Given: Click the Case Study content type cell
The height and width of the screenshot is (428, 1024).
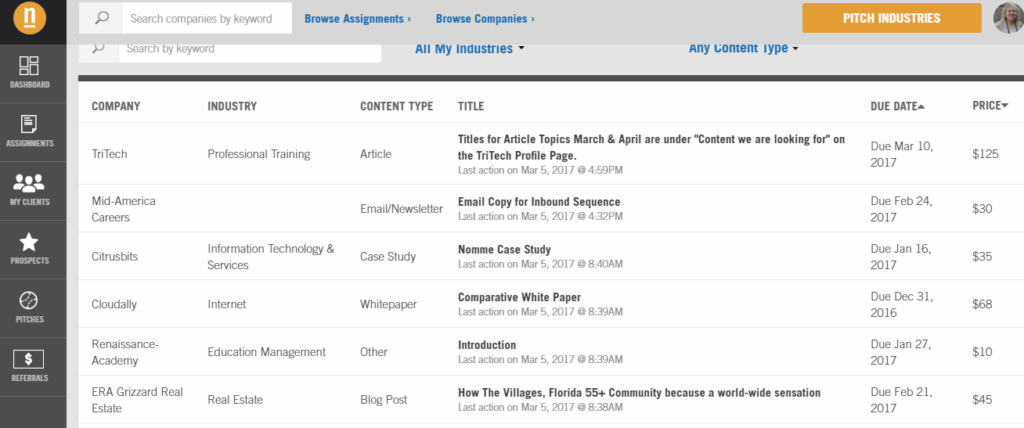Looking at the screenshot, I should tap(388, 257).
